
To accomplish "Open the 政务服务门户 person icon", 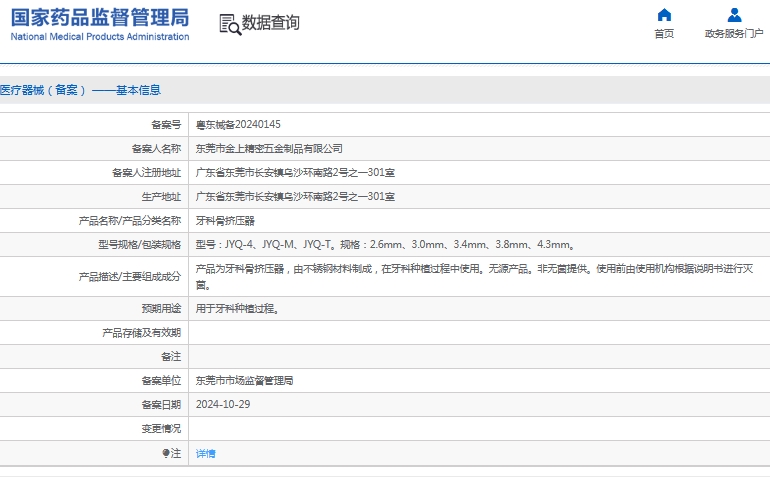I will [x=734, y=15].
